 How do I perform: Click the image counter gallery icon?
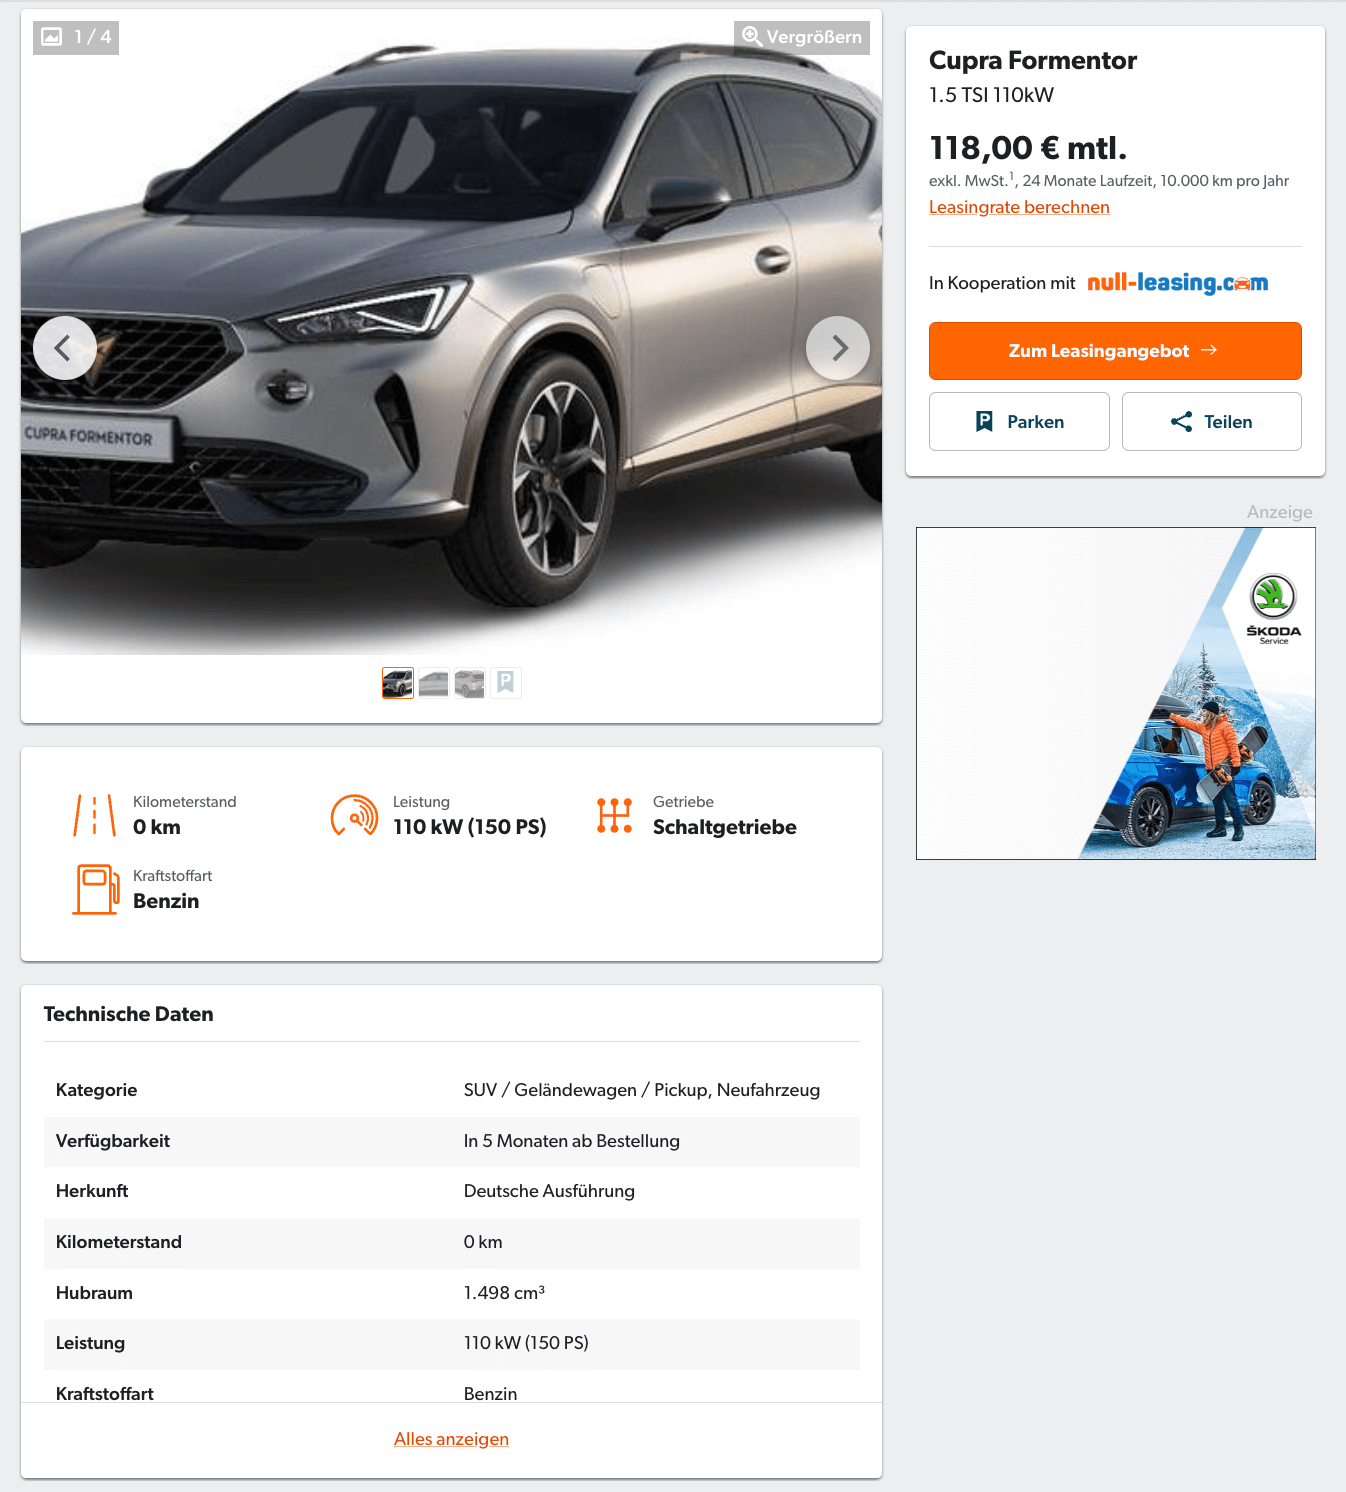[x=52, y=37]
